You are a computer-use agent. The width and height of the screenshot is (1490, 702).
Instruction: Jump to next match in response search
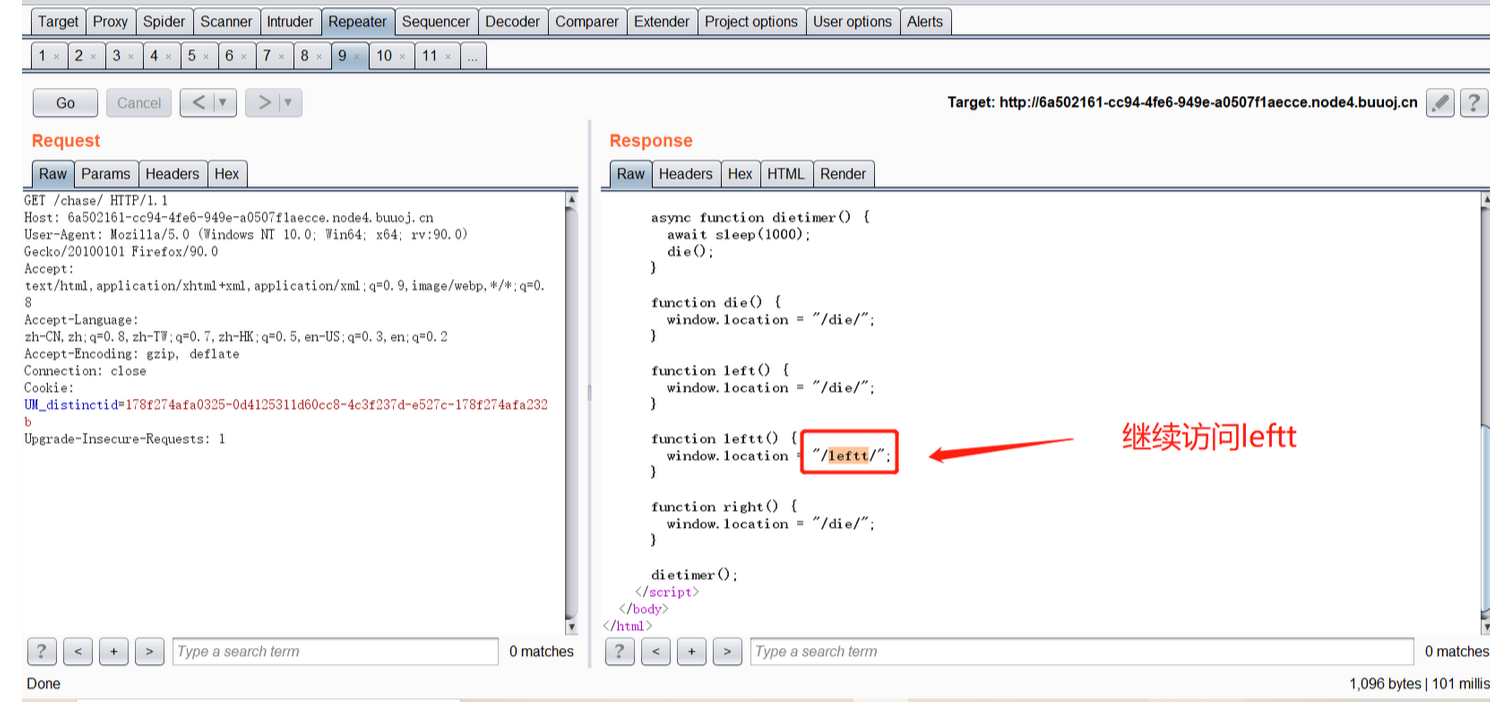coord(728,651)
